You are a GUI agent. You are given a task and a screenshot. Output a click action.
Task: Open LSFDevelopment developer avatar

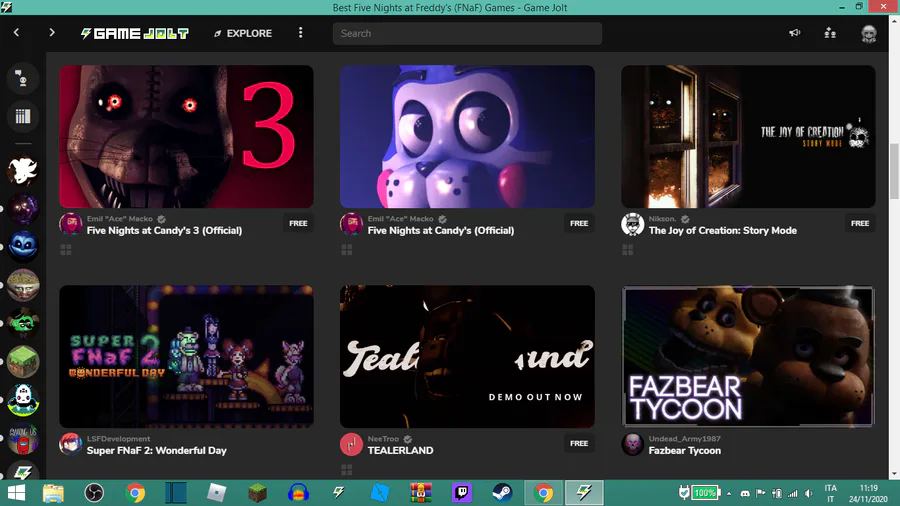71,445
